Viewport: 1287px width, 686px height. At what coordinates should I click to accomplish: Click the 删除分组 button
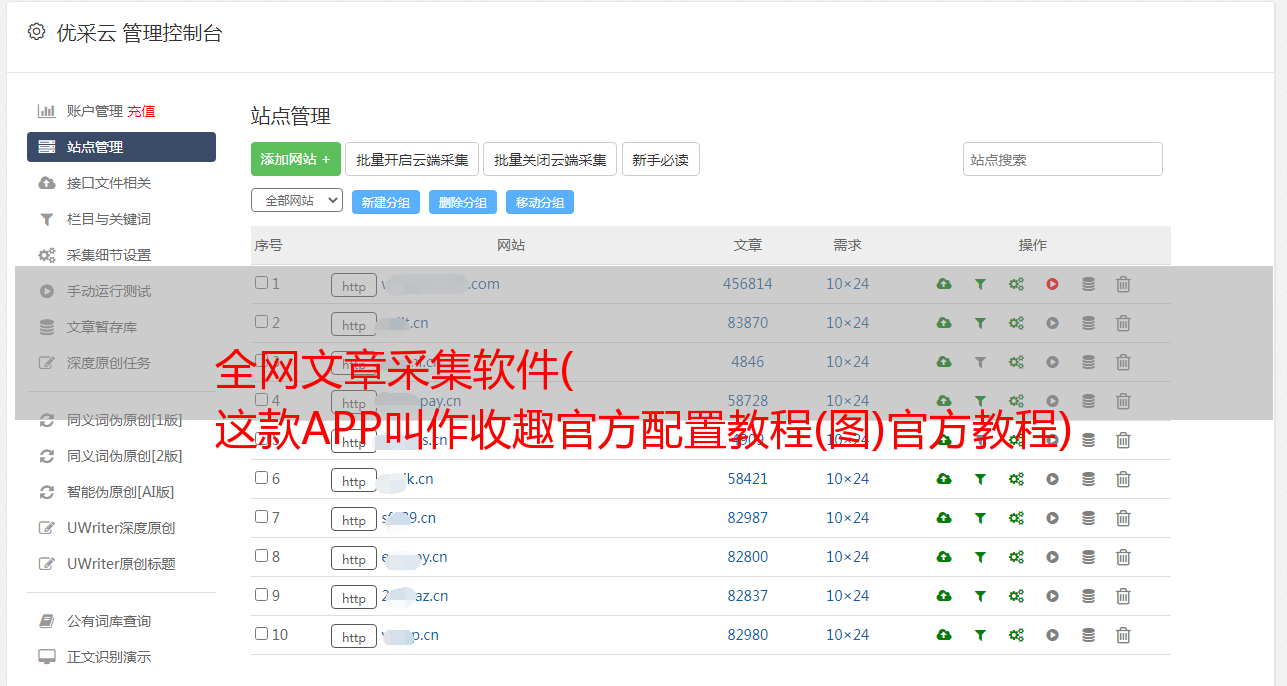click(x=463, y=202)
